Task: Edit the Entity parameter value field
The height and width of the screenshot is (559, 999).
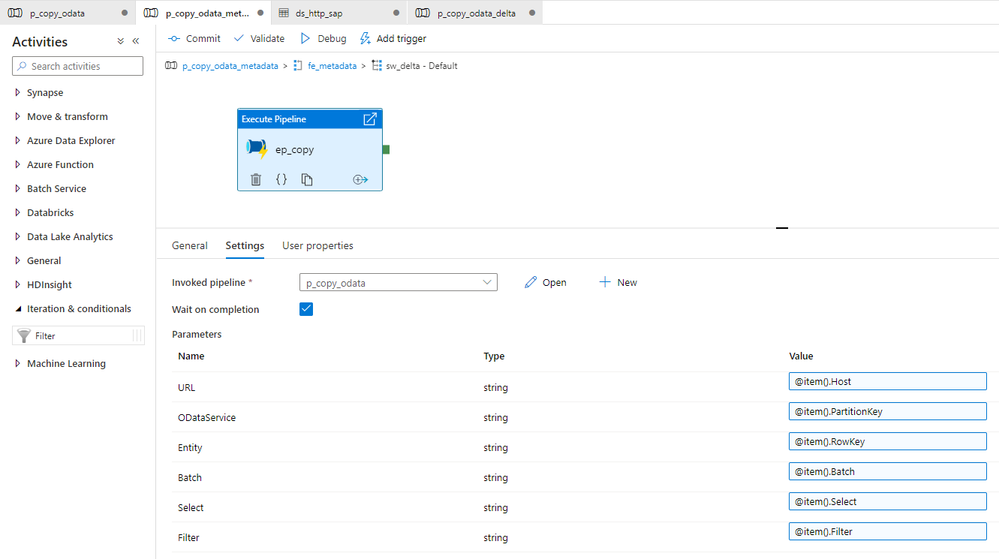Action: coord(888,441)
